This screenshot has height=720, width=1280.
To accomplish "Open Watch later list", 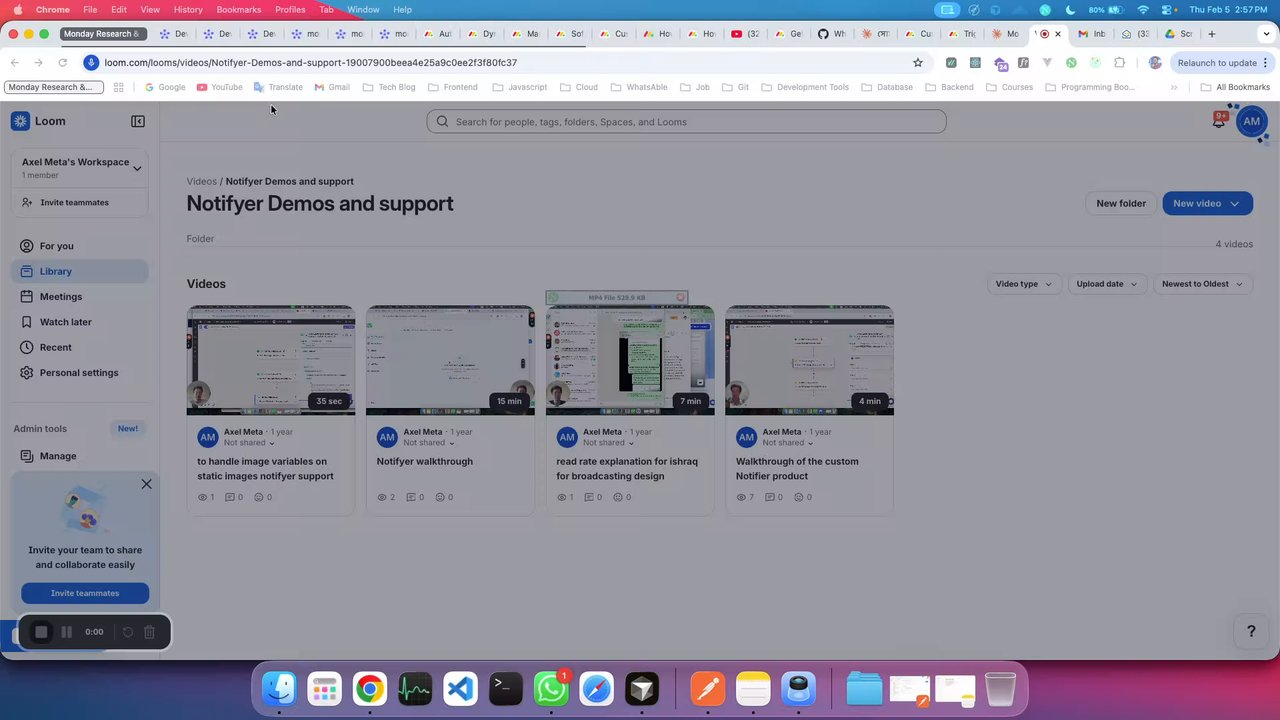I will (81, 322).
